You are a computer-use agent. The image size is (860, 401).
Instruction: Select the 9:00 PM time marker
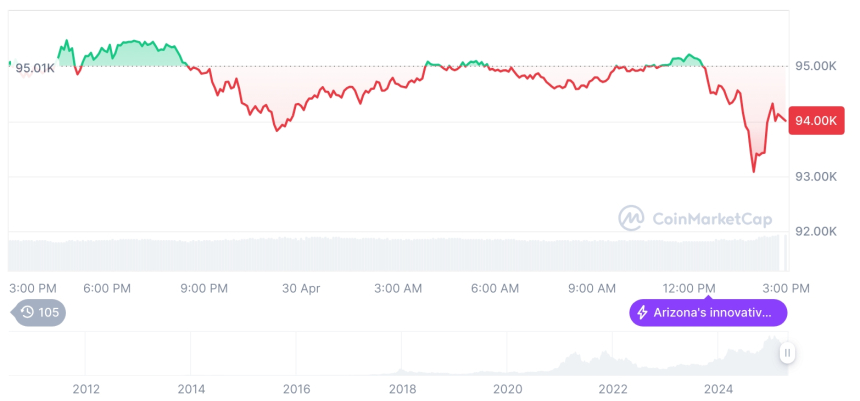[x=204, y=288]
